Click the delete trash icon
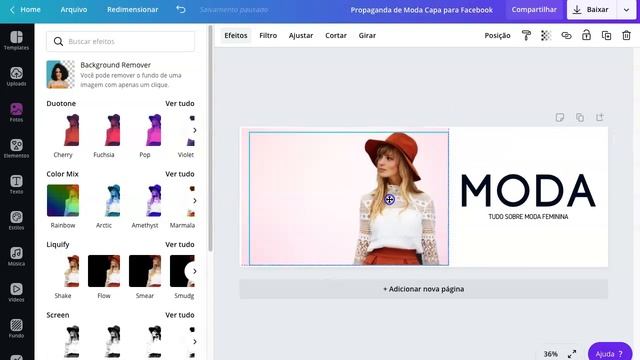Screen dimensions: 640x360 627,36
